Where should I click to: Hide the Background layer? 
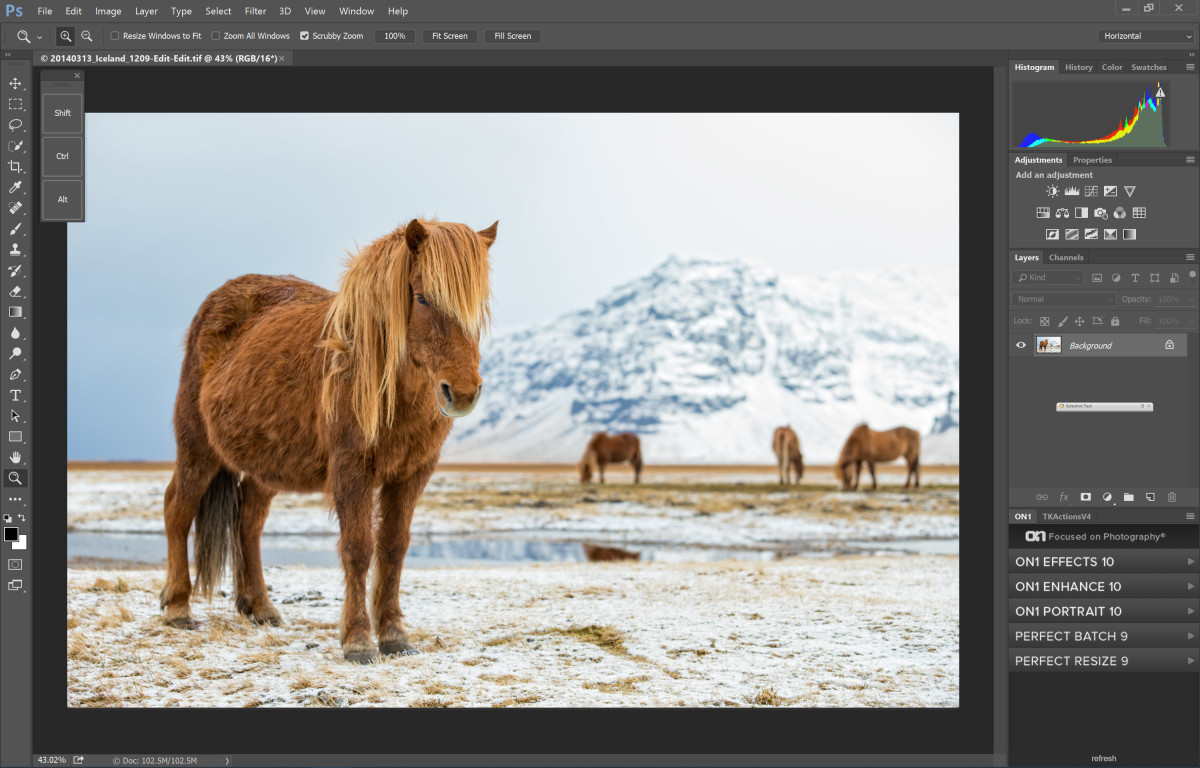[1020, 344]
